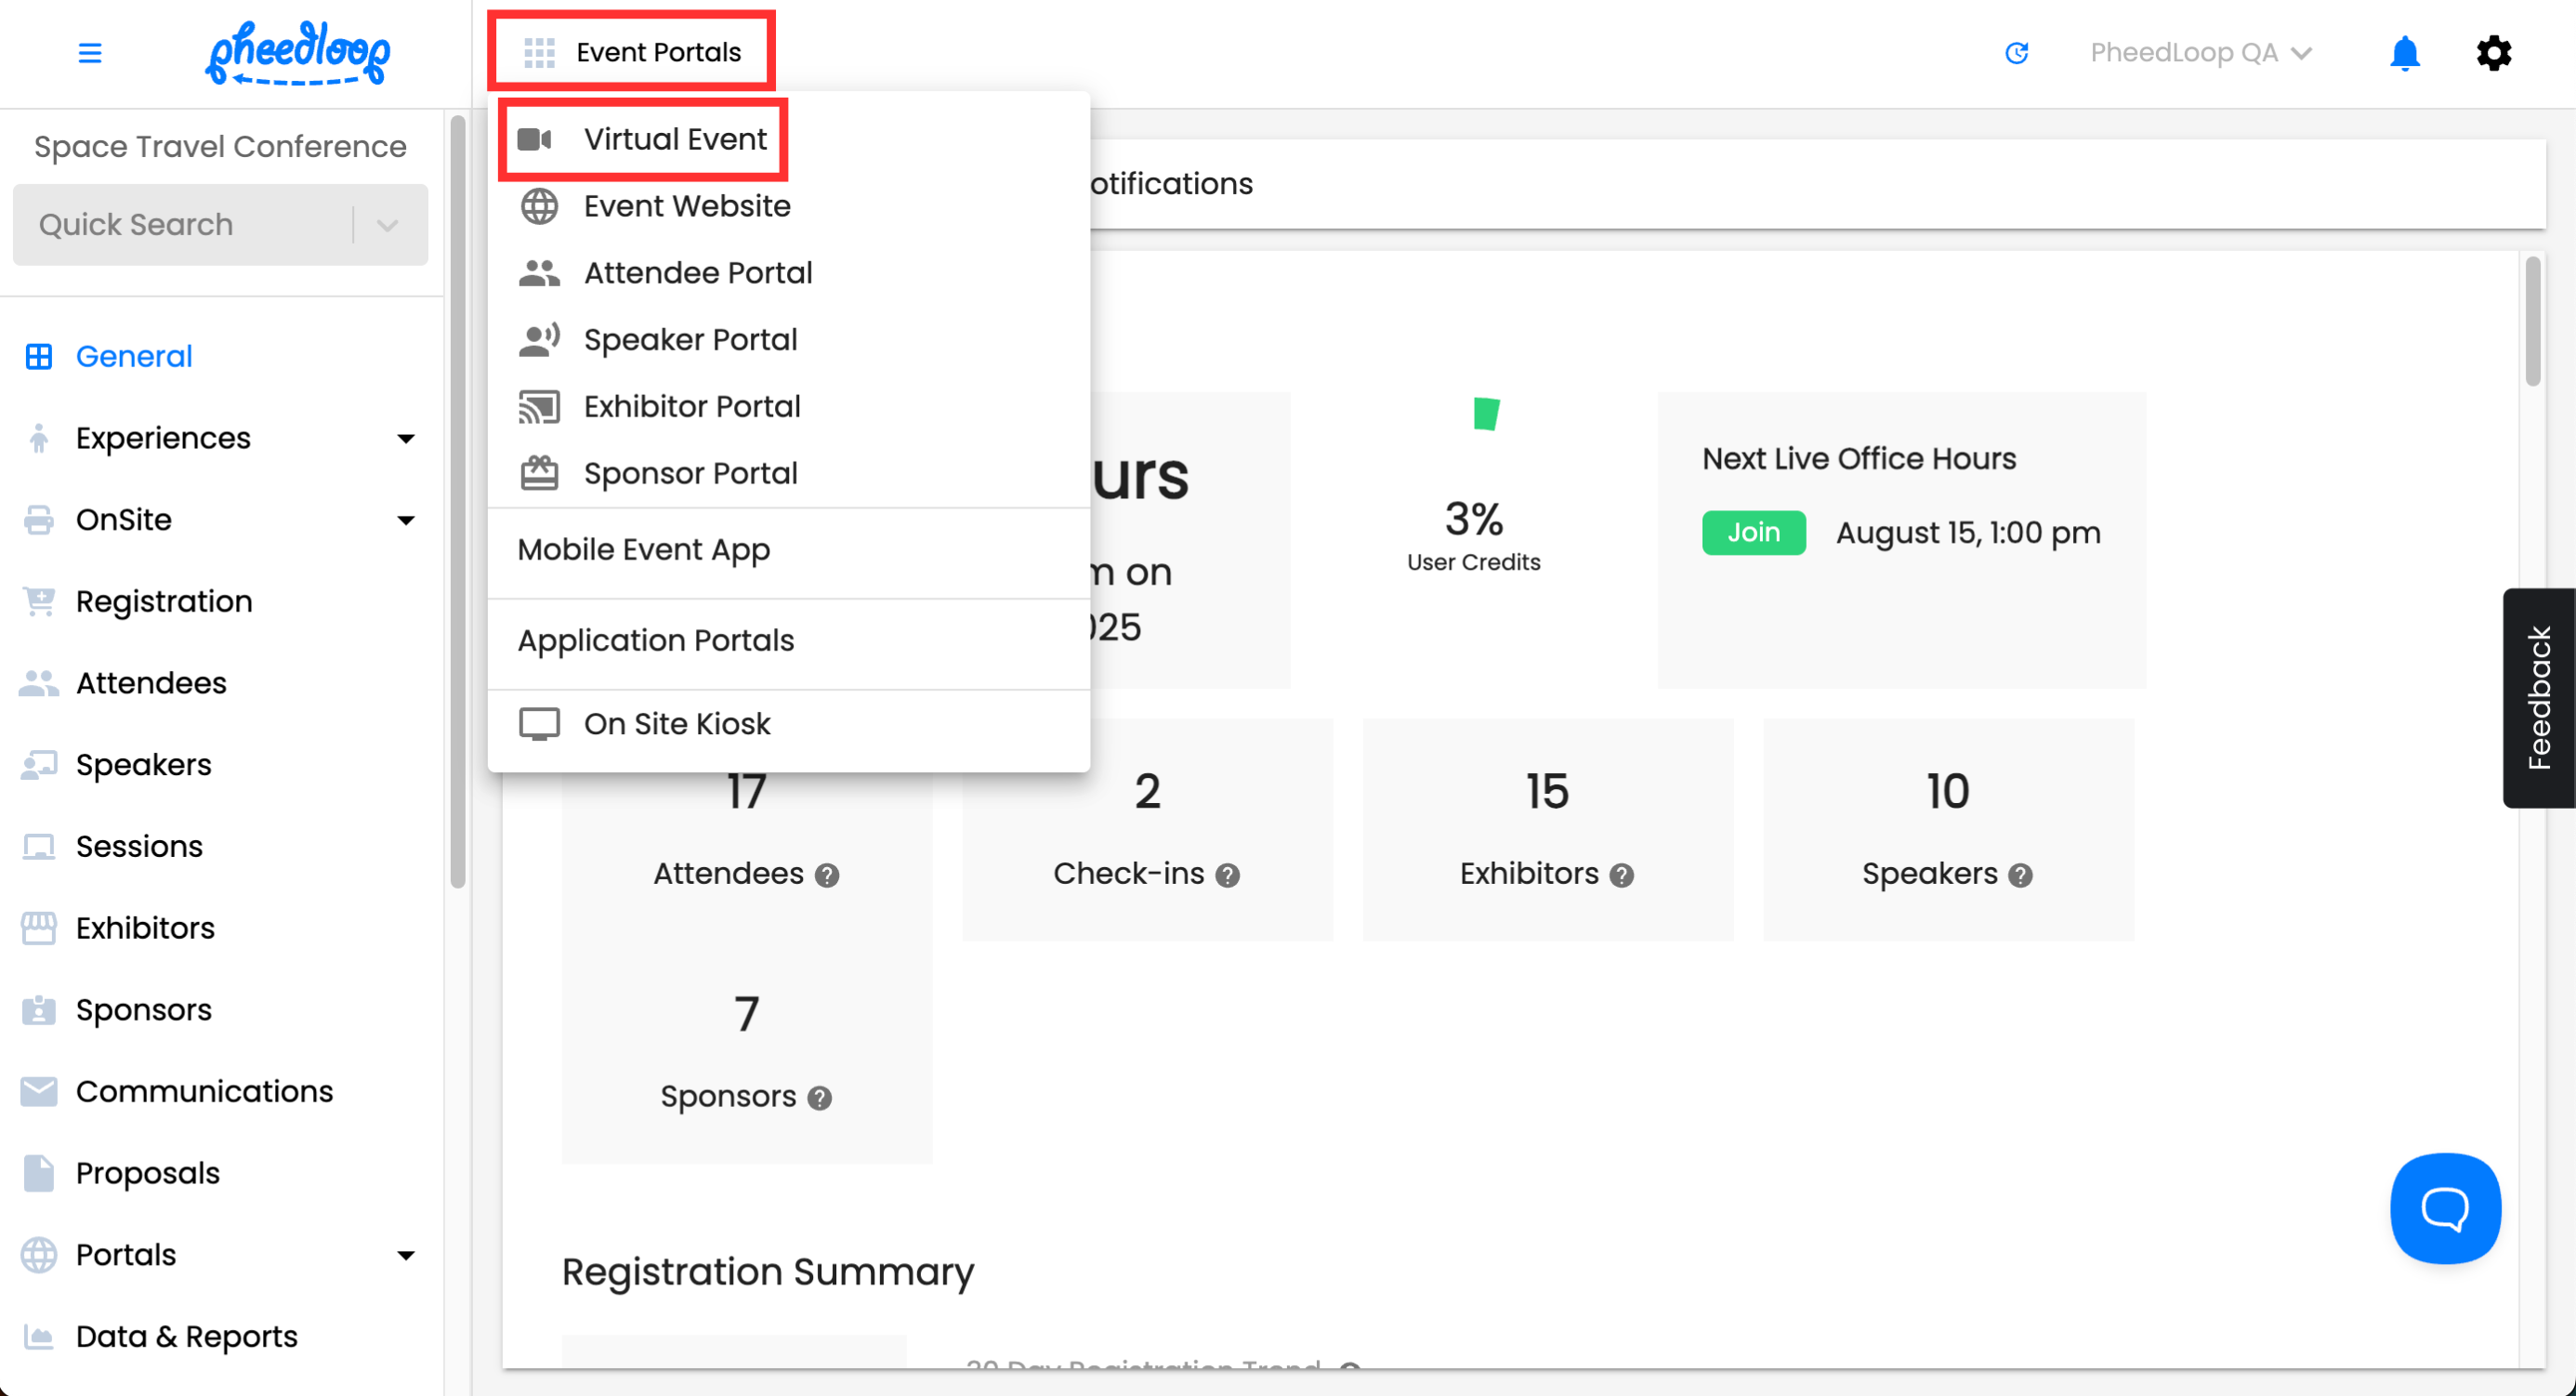
Task: Go to General in sidebar
Action: point(134,357)
